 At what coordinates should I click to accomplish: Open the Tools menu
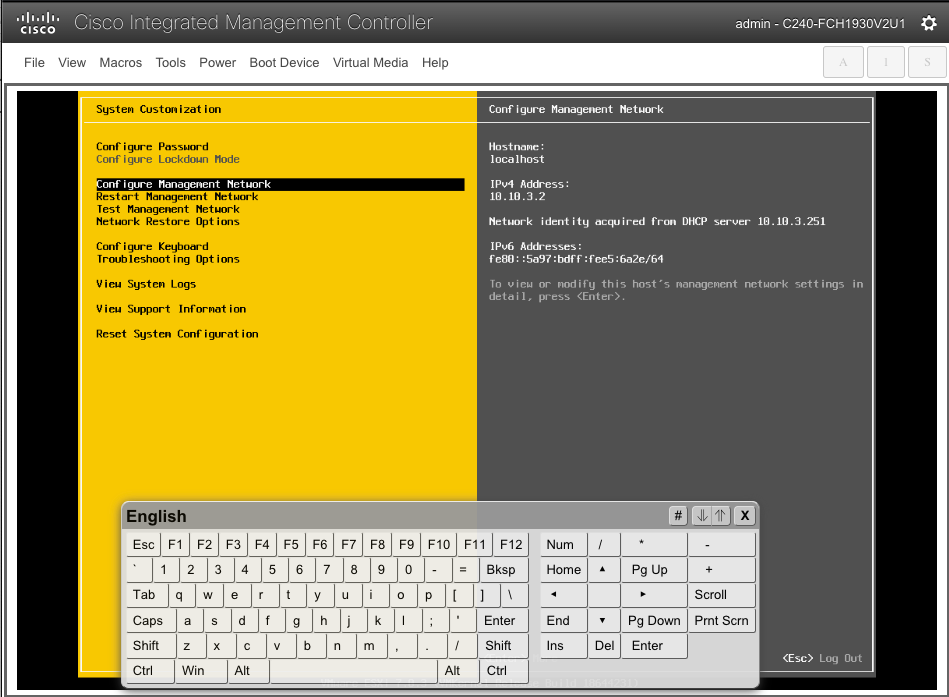(x=171, y=62)
